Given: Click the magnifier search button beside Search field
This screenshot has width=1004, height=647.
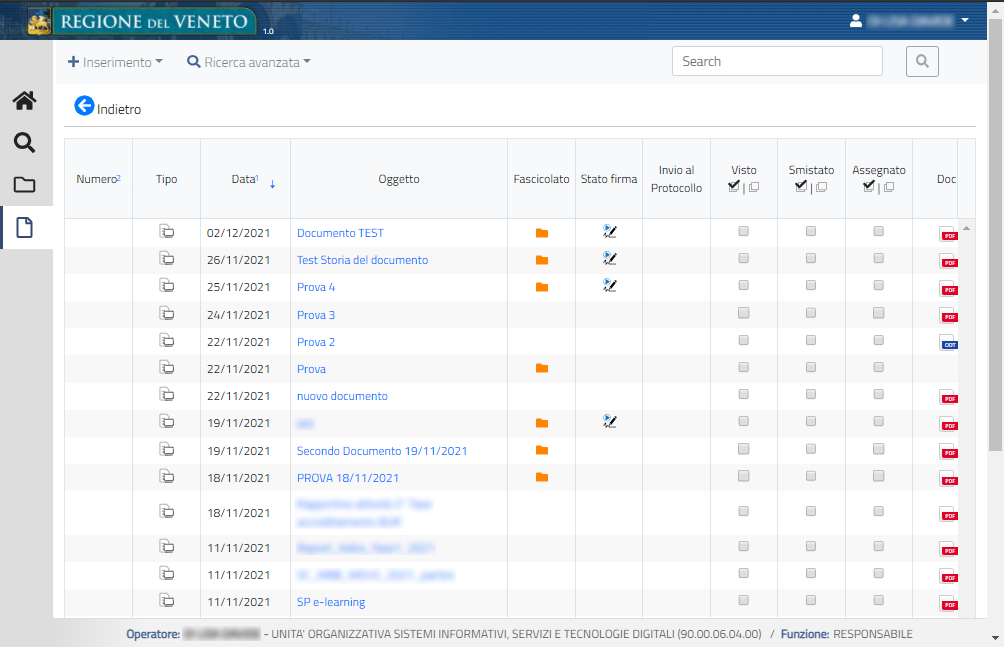Looking at the screenshot, I should point(922,61).
